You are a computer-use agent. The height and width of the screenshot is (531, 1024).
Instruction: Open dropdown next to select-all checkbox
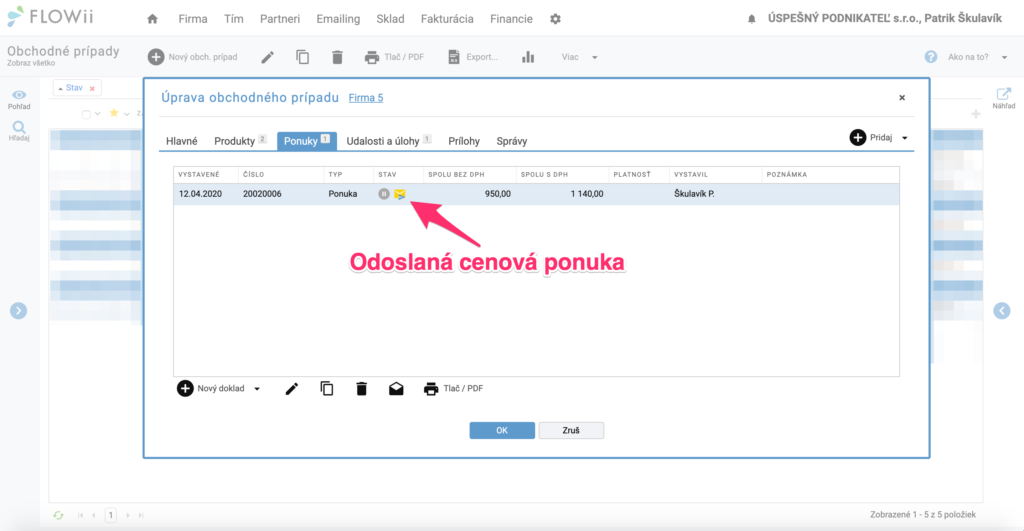(x=97, y=114)
